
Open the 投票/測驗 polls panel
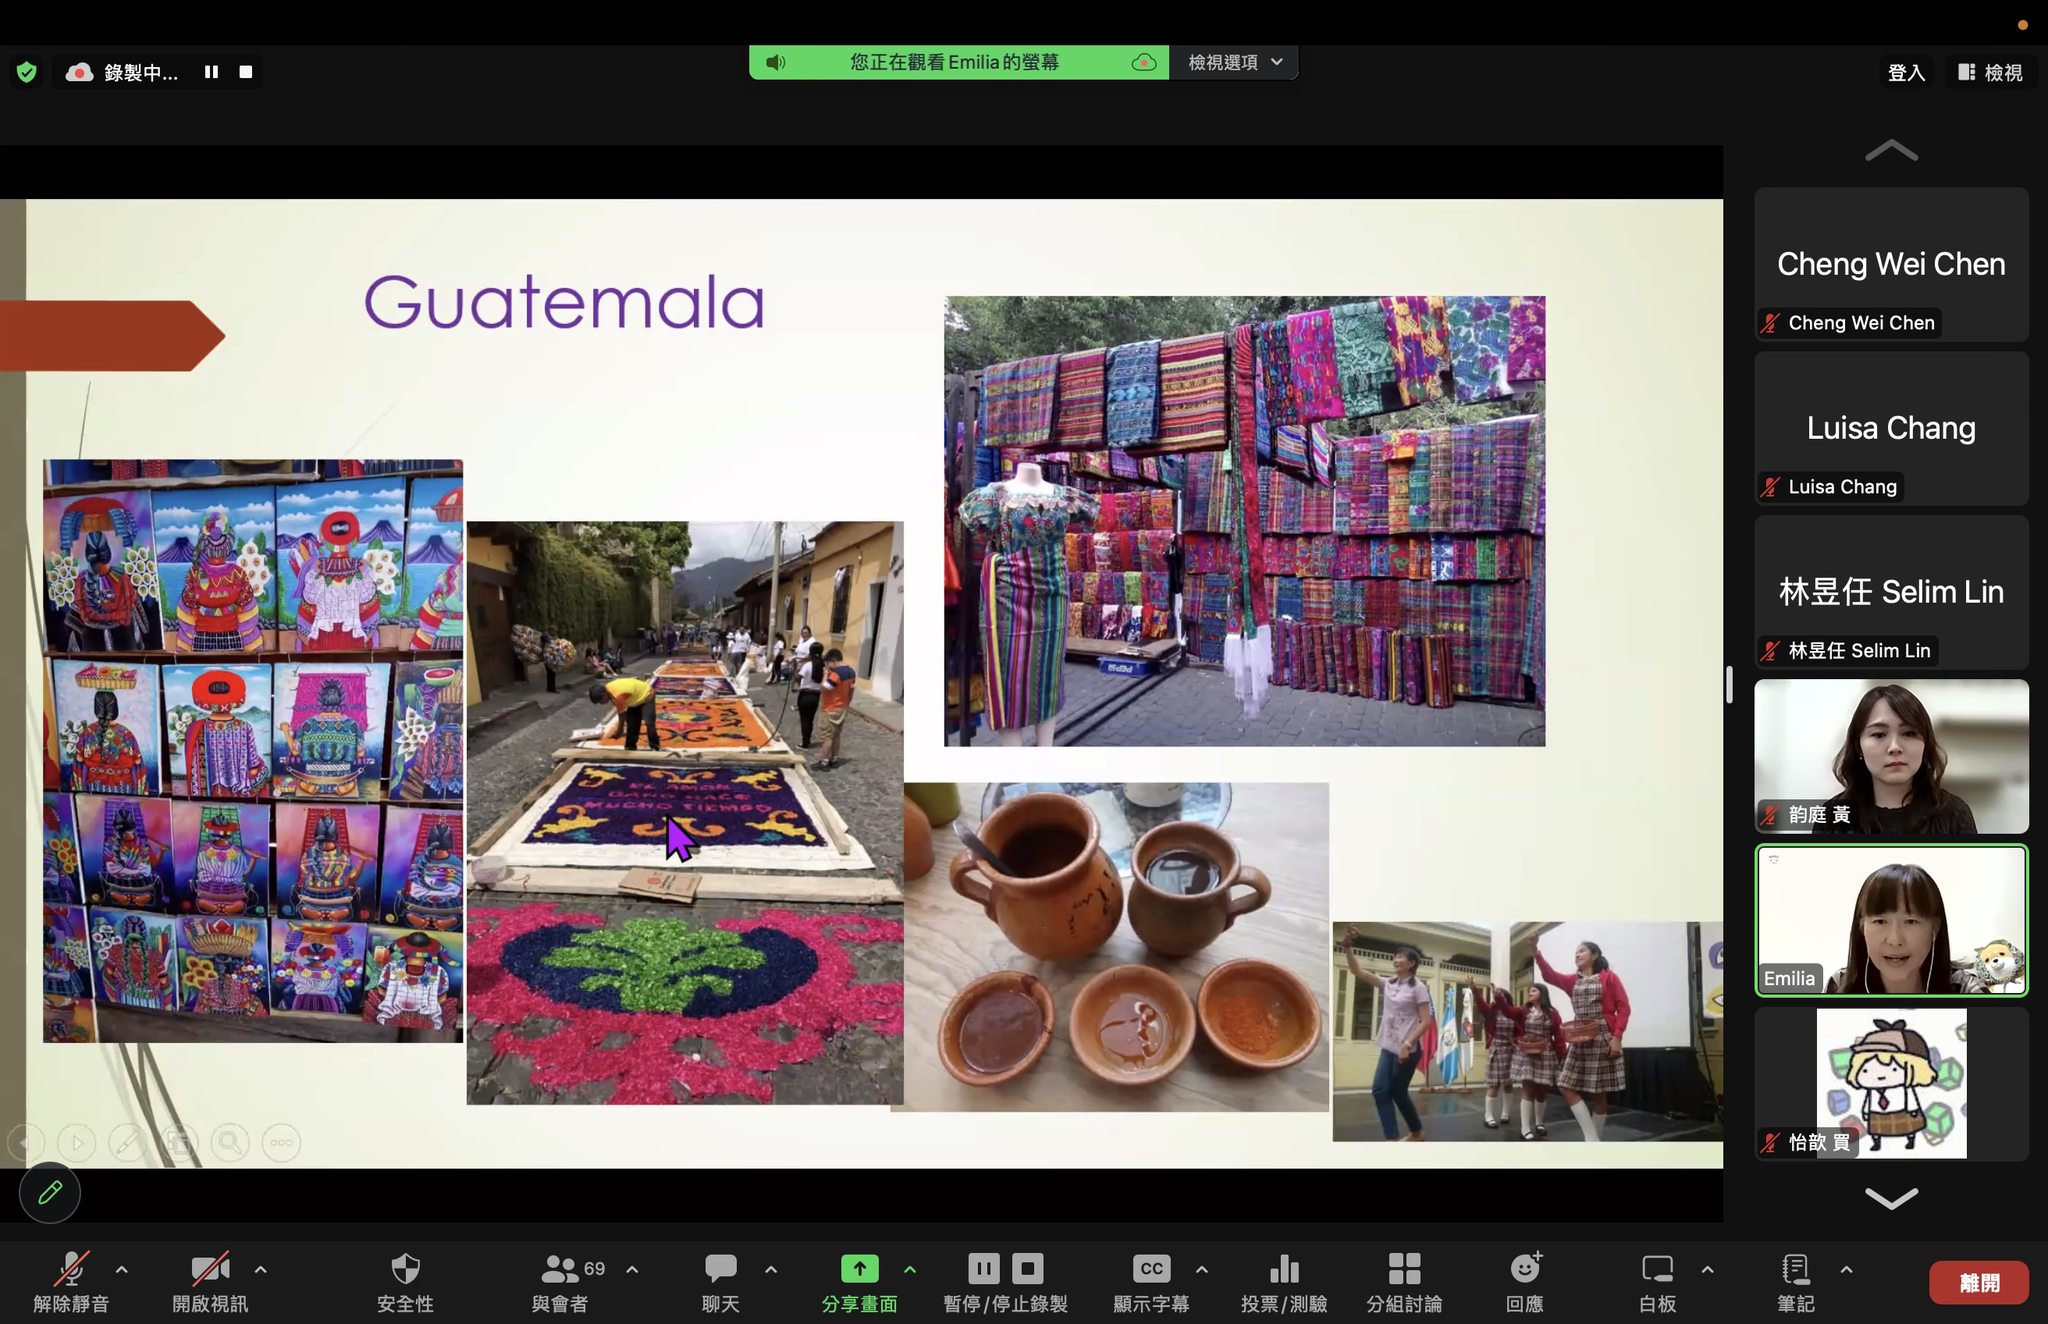coord(1284,1282)
